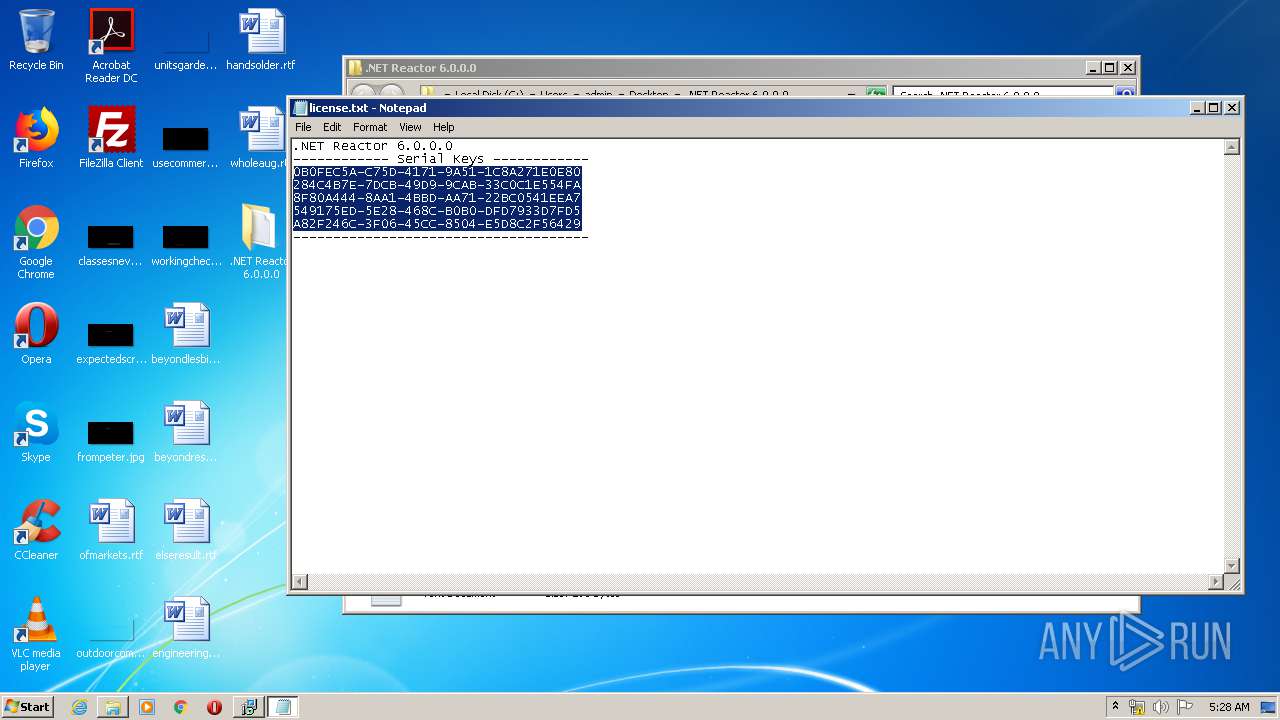Open the Format menu in Notepad
This screenshot has width=1280, height=720.
(x=370, y=127)
